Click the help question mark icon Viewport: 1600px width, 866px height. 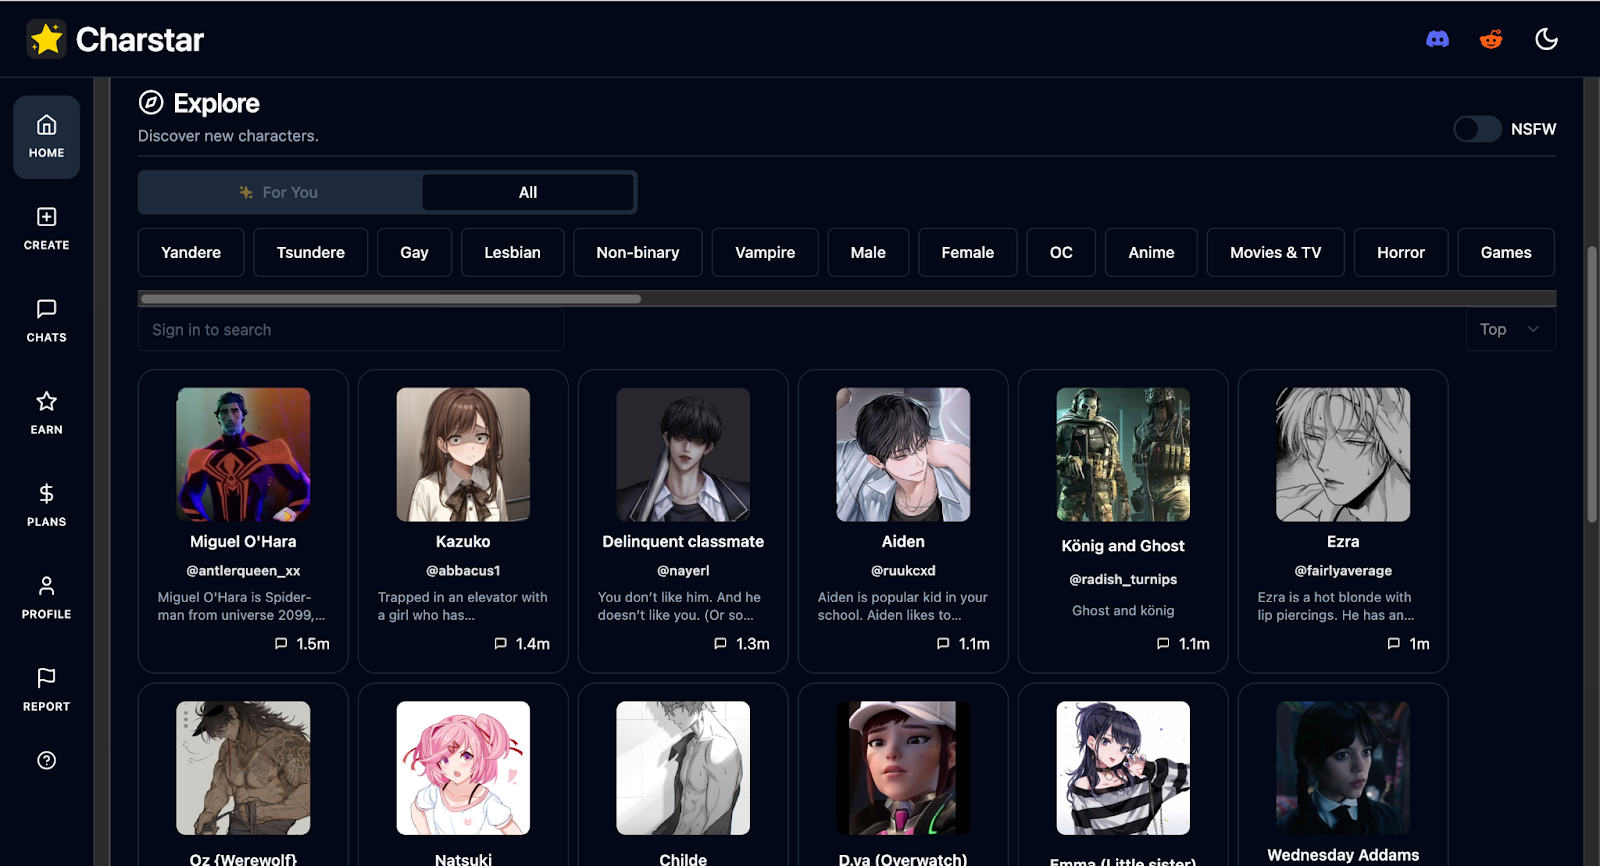[46, 760]
